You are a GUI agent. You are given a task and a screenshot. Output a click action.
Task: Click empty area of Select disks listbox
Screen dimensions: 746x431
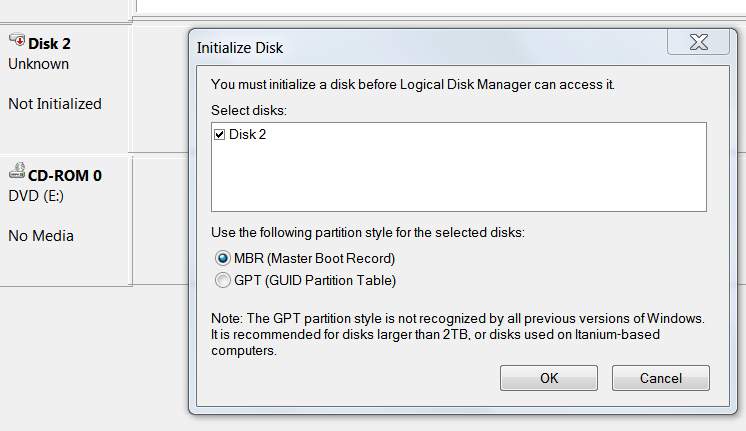point(459,178)
